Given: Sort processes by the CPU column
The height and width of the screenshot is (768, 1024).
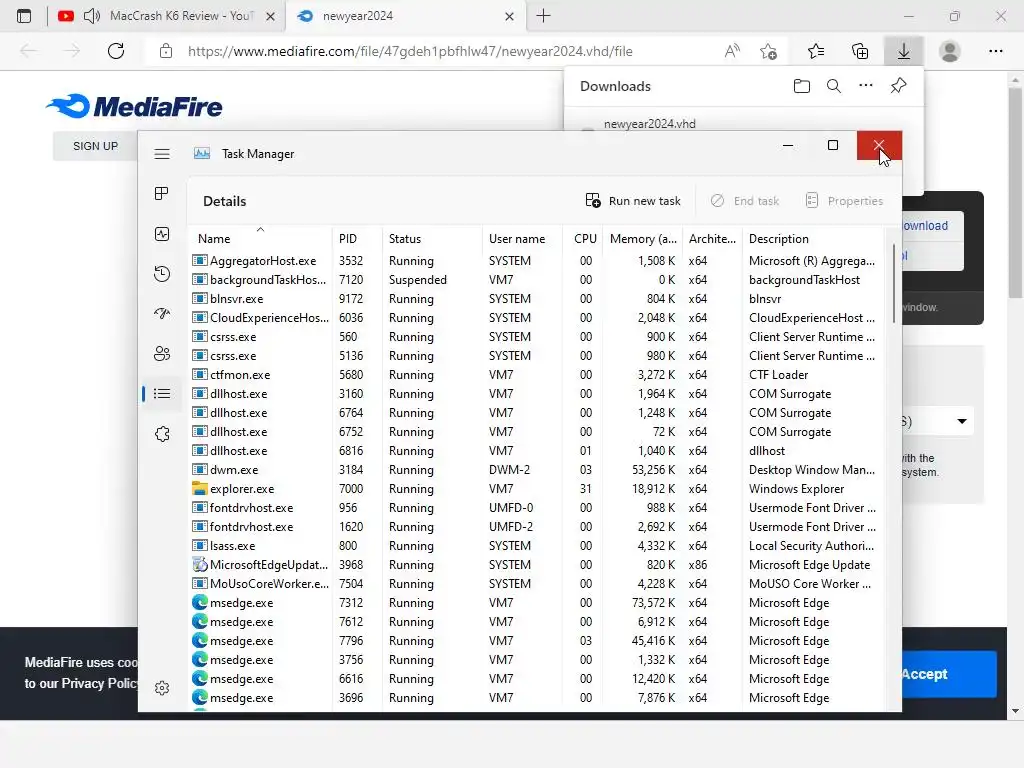Looking at the screenshot, I should [583, 239].
